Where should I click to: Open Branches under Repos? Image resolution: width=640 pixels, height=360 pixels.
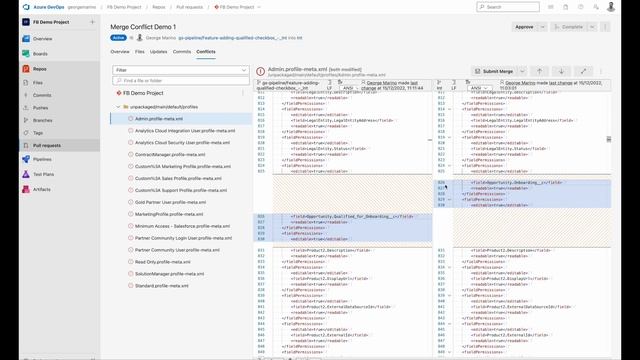(x=43, y=121)
